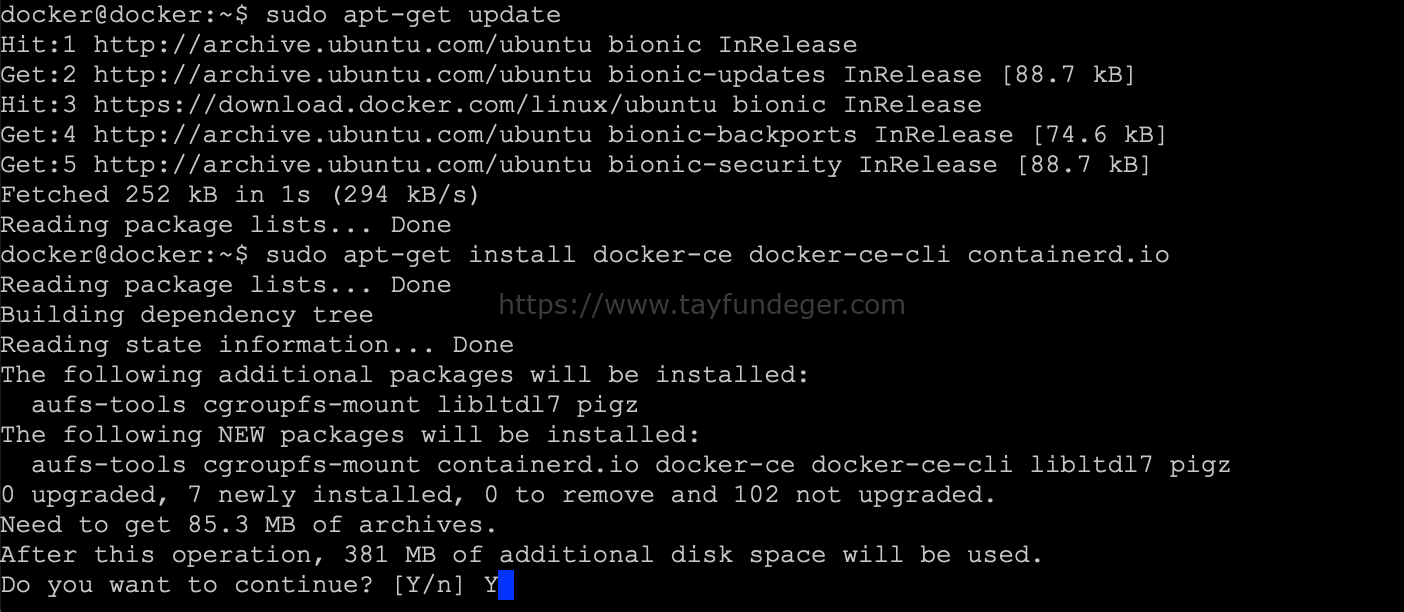Click the [Y/n] prompt option text

428,585
